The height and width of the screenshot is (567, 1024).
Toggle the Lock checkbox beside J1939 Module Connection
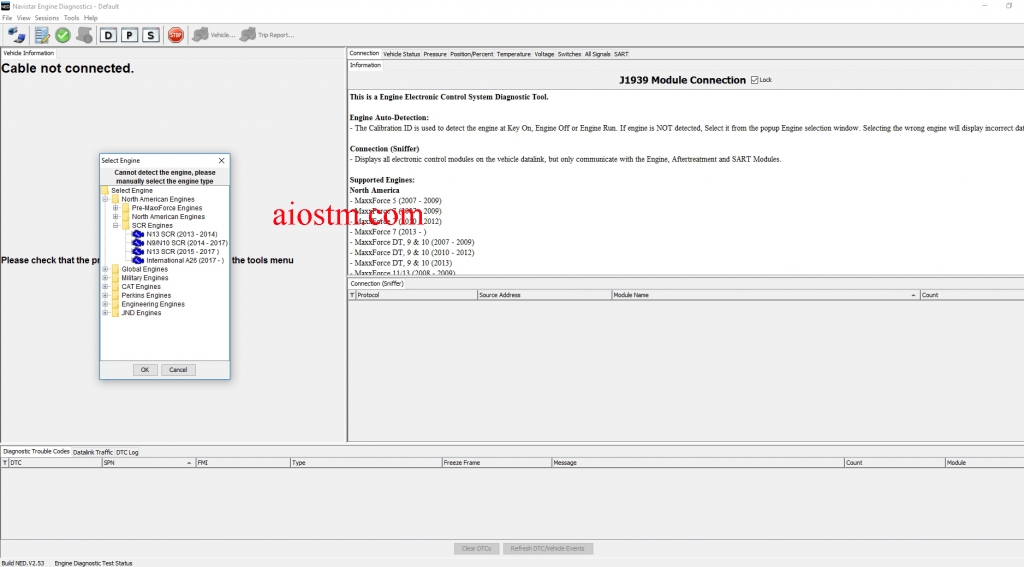[754, 80]
